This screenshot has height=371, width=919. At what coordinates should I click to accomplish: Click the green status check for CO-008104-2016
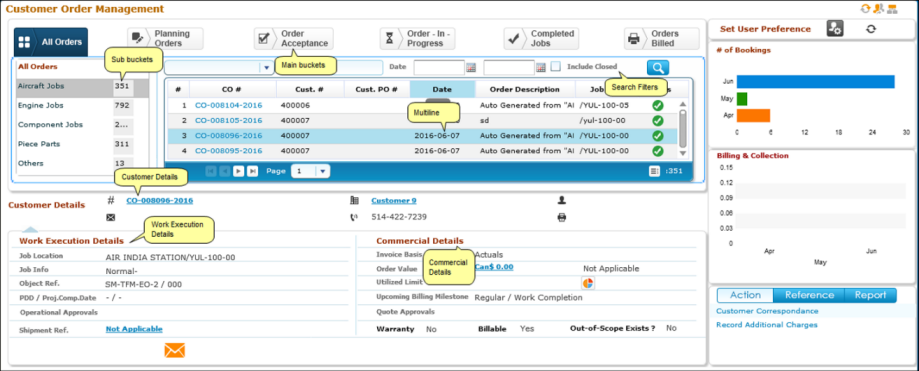click(658, 105)
